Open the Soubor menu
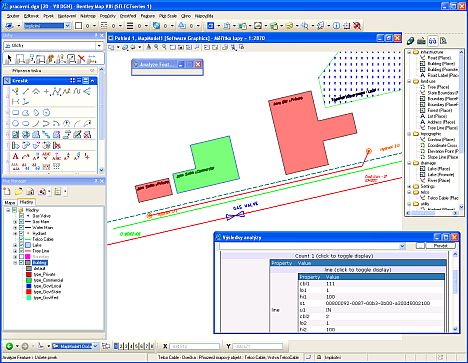This screenshot has width=468, height=363. tap(13, 16)
